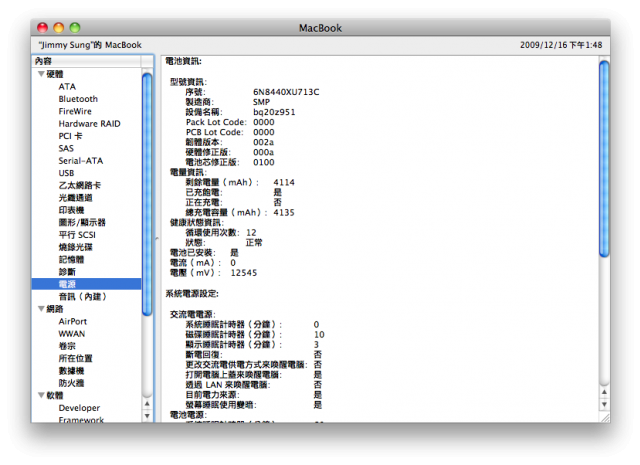Viewport: 640px width, 465px height.
Task: Select 印表機 printer entry
Action: click(x=71, y=210)
